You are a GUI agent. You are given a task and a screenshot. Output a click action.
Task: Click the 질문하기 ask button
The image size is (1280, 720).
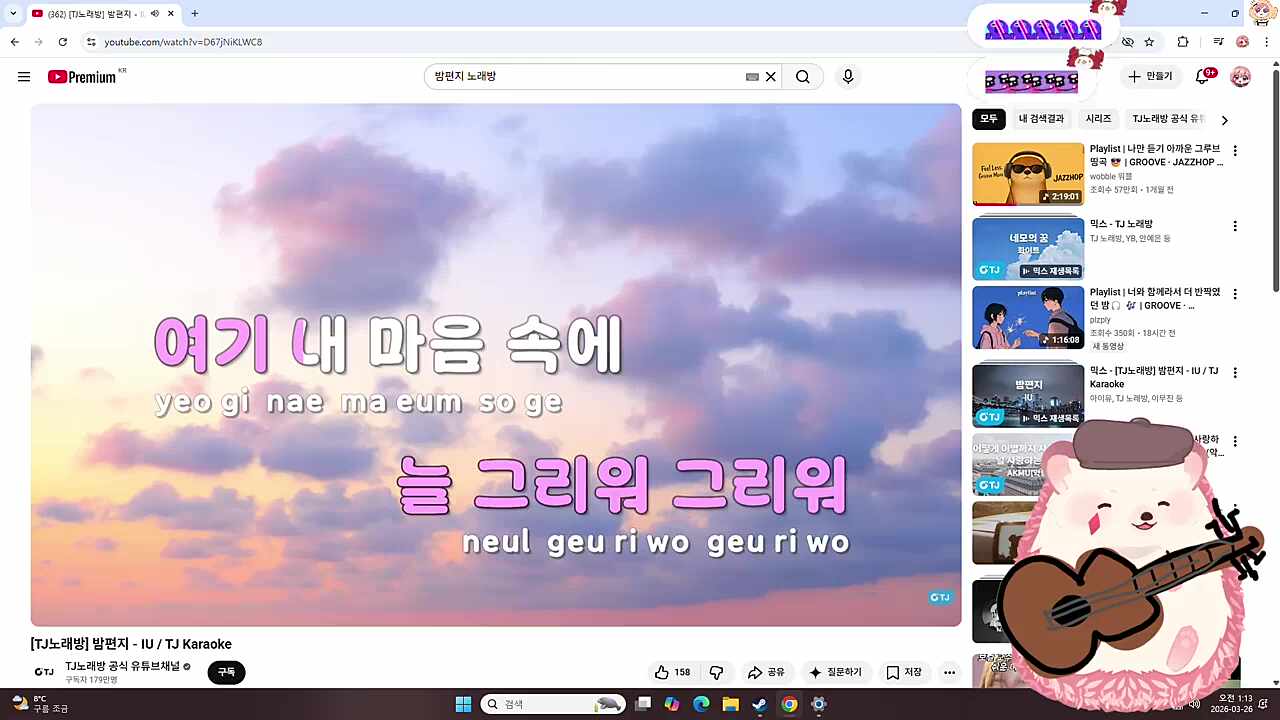click(836, 673)
